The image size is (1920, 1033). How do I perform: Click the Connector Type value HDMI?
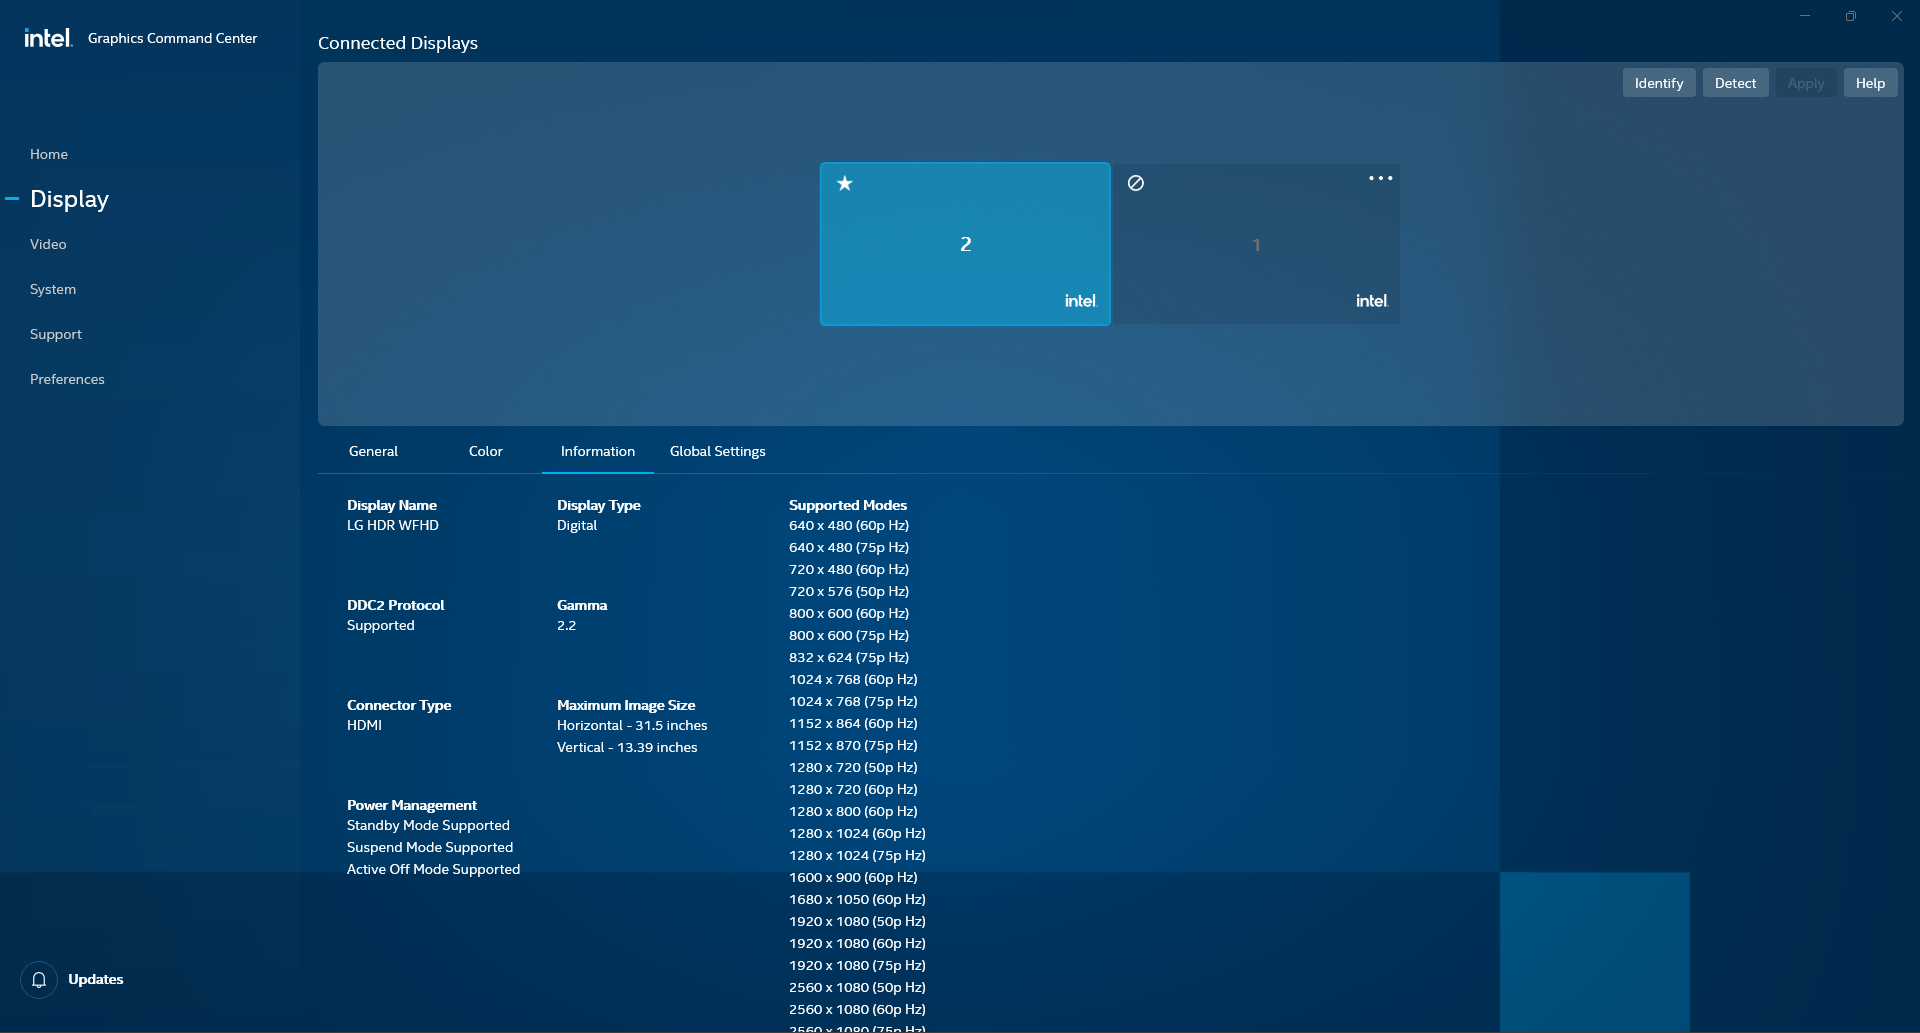point(365,725)
